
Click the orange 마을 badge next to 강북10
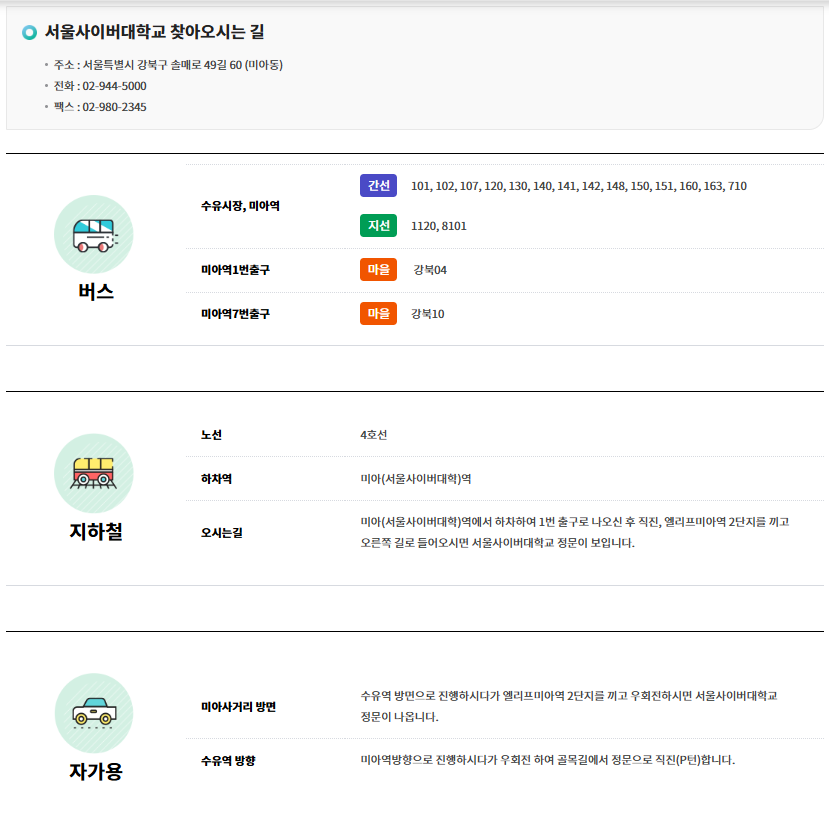tap(379, 314)
